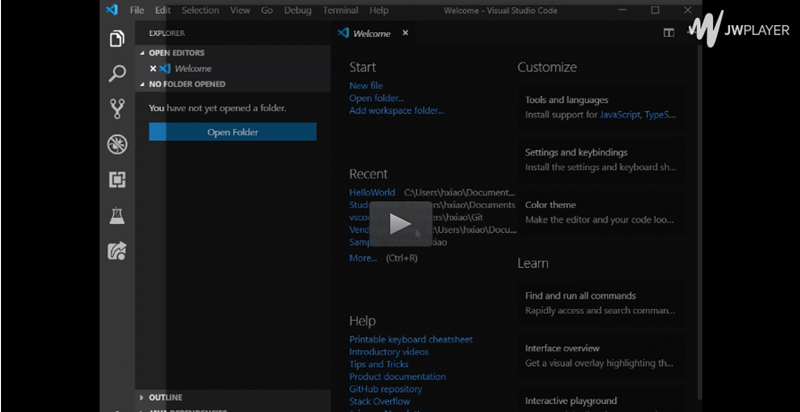
Task: Play the video with center play button
Action: 400,224
